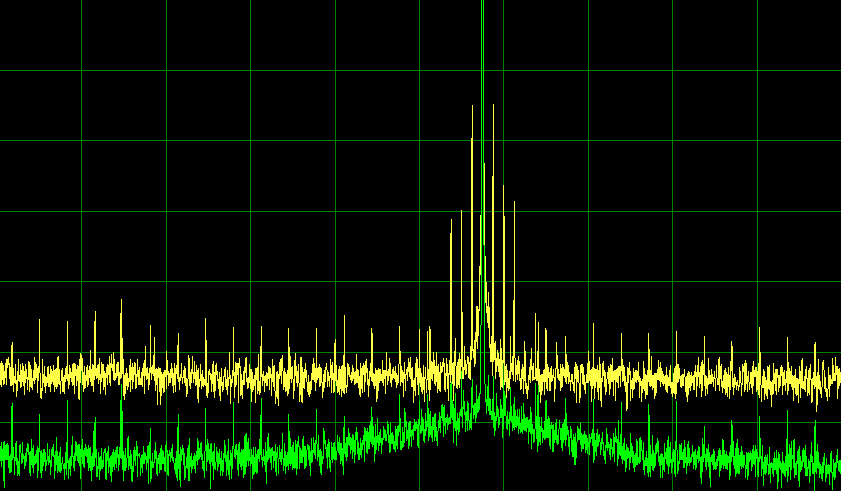Click the yellow noise floor at far right edge
The width and height of the screenshot is (841, 491).
point(834,378)
